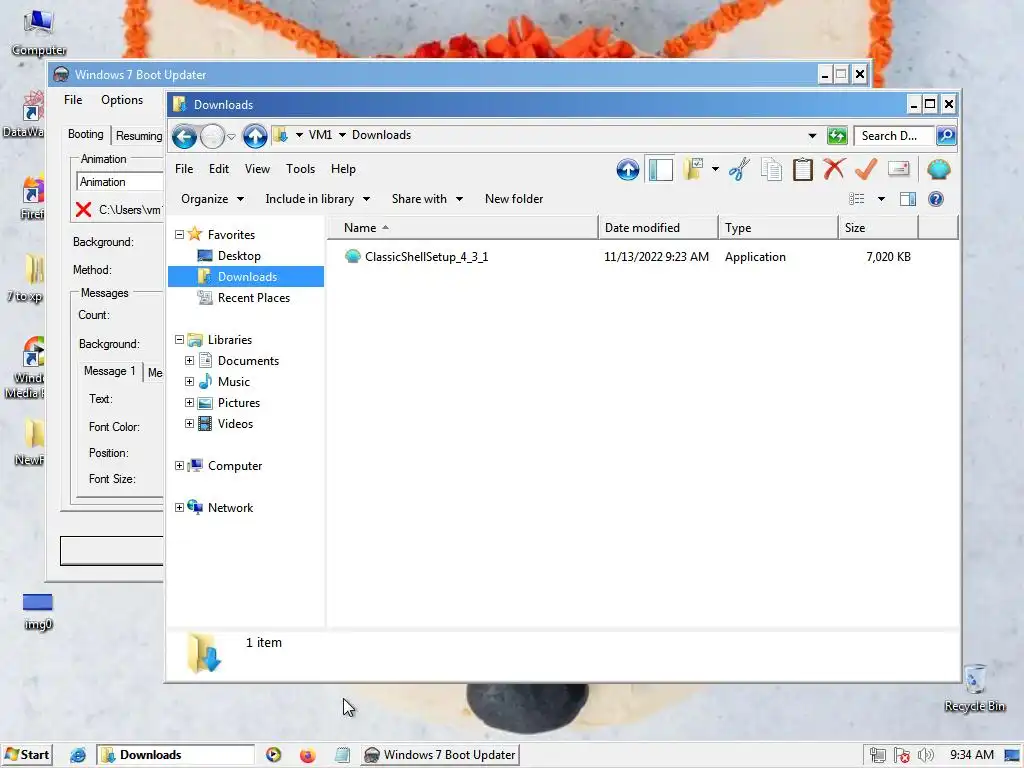Open the Organize dropdown

point(212,199)
